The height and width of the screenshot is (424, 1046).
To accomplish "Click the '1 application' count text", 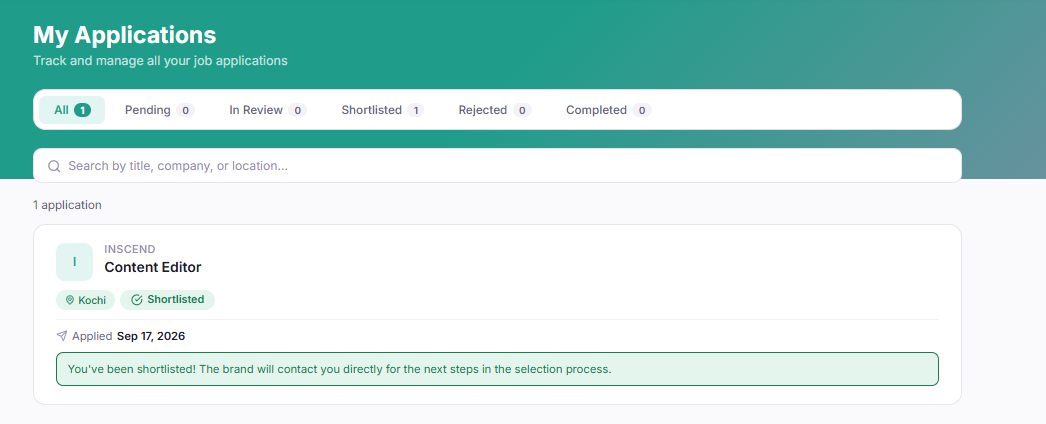I will point(67,205).
